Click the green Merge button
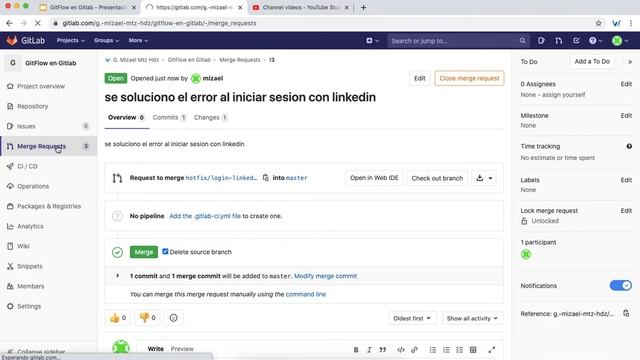This screenshot has height=360, width=640. pyautogui.click(x=144, y=252)
